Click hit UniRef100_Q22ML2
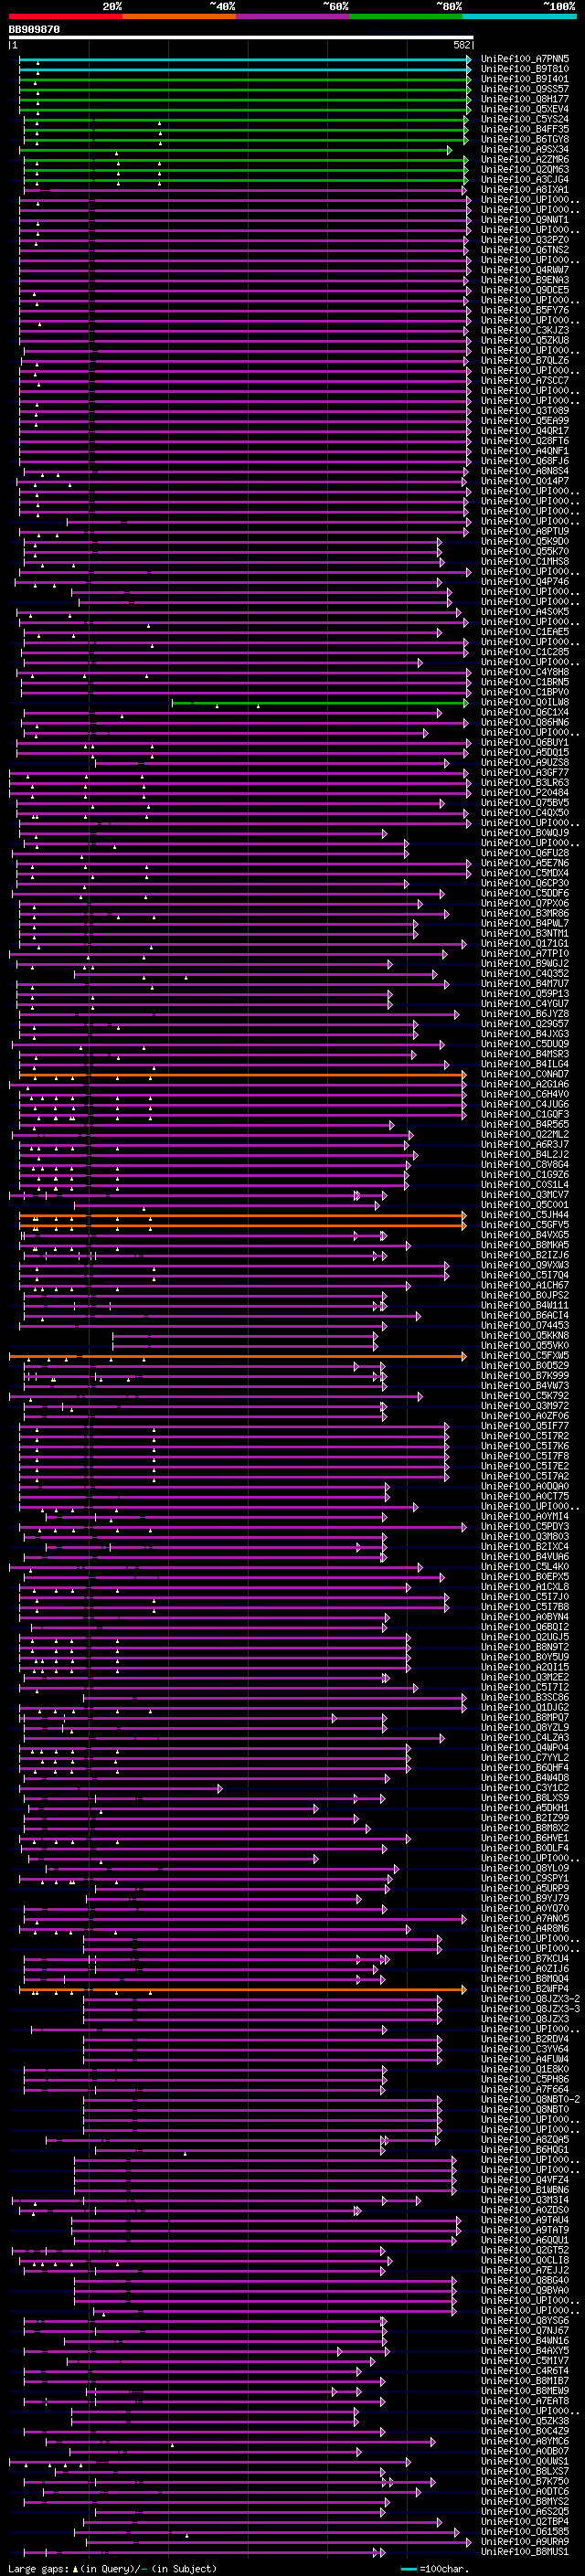 click(525, 1134)
